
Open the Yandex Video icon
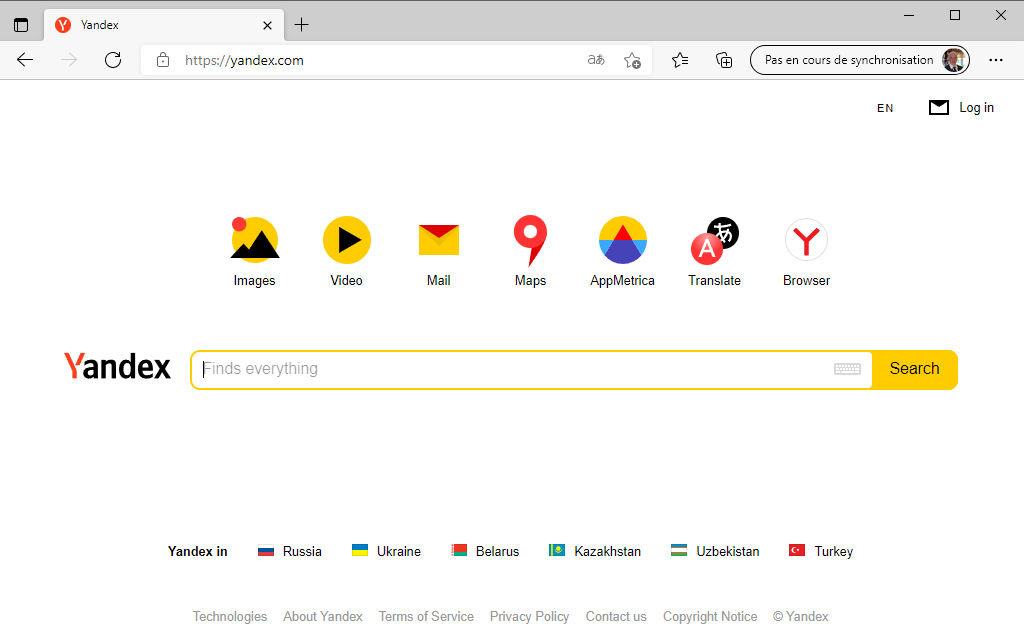click(346, 241)
